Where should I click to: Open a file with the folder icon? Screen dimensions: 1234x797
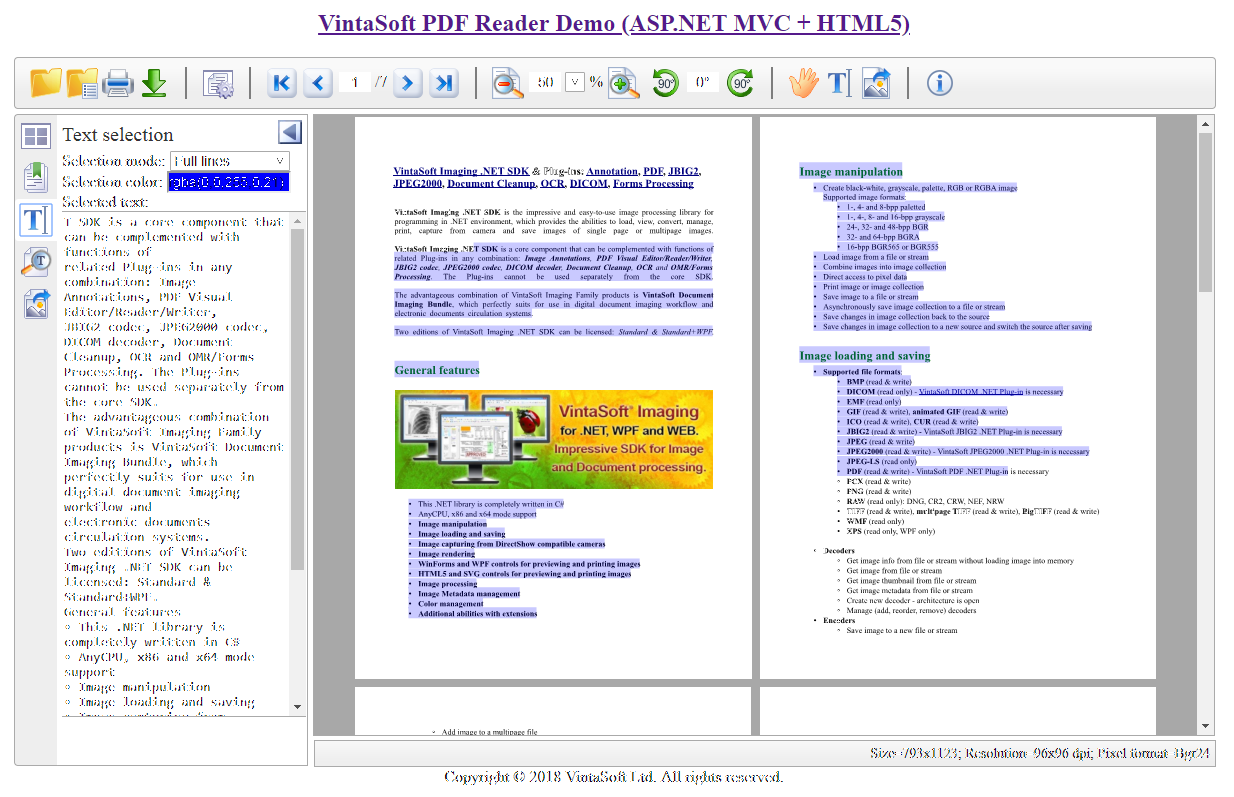(x=46, y=83)
